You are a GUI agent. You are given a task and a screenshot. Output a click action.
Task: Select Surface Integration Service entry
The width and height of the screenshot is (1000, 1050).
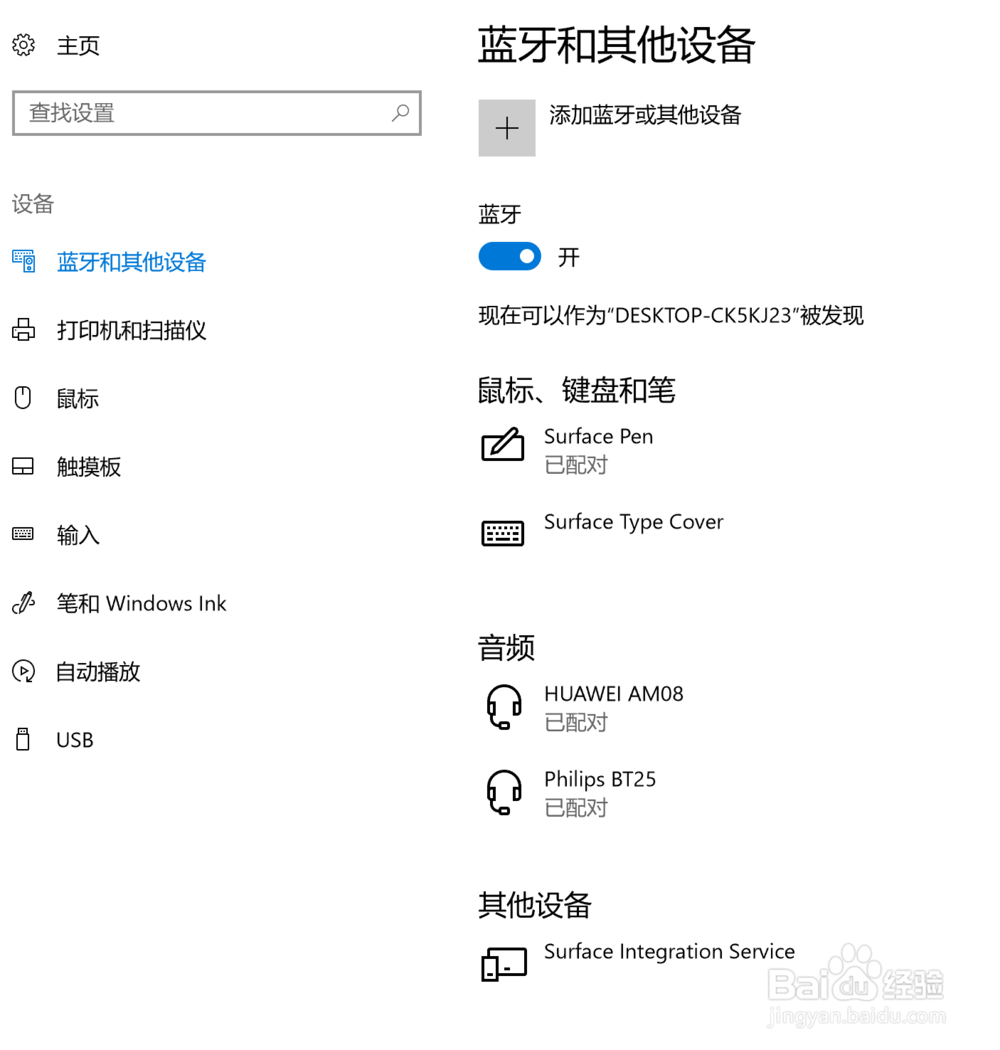670,952
